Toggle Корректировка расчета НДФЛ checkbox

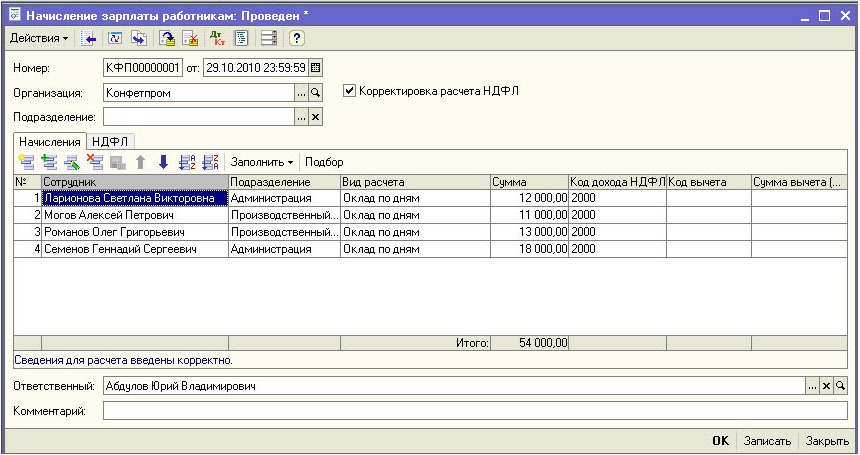tap(349, 90)
